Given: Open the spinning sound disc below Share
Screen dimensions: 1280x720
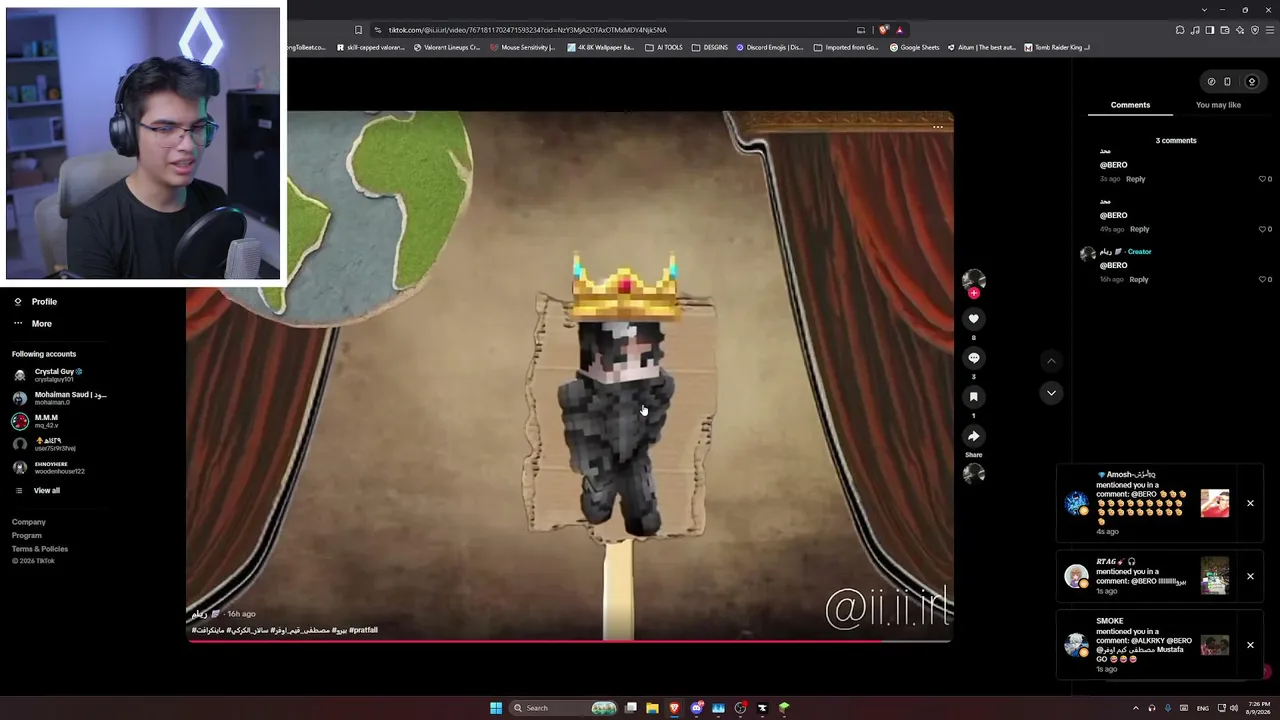Looking at the screenshot, I should coord(973,474).
